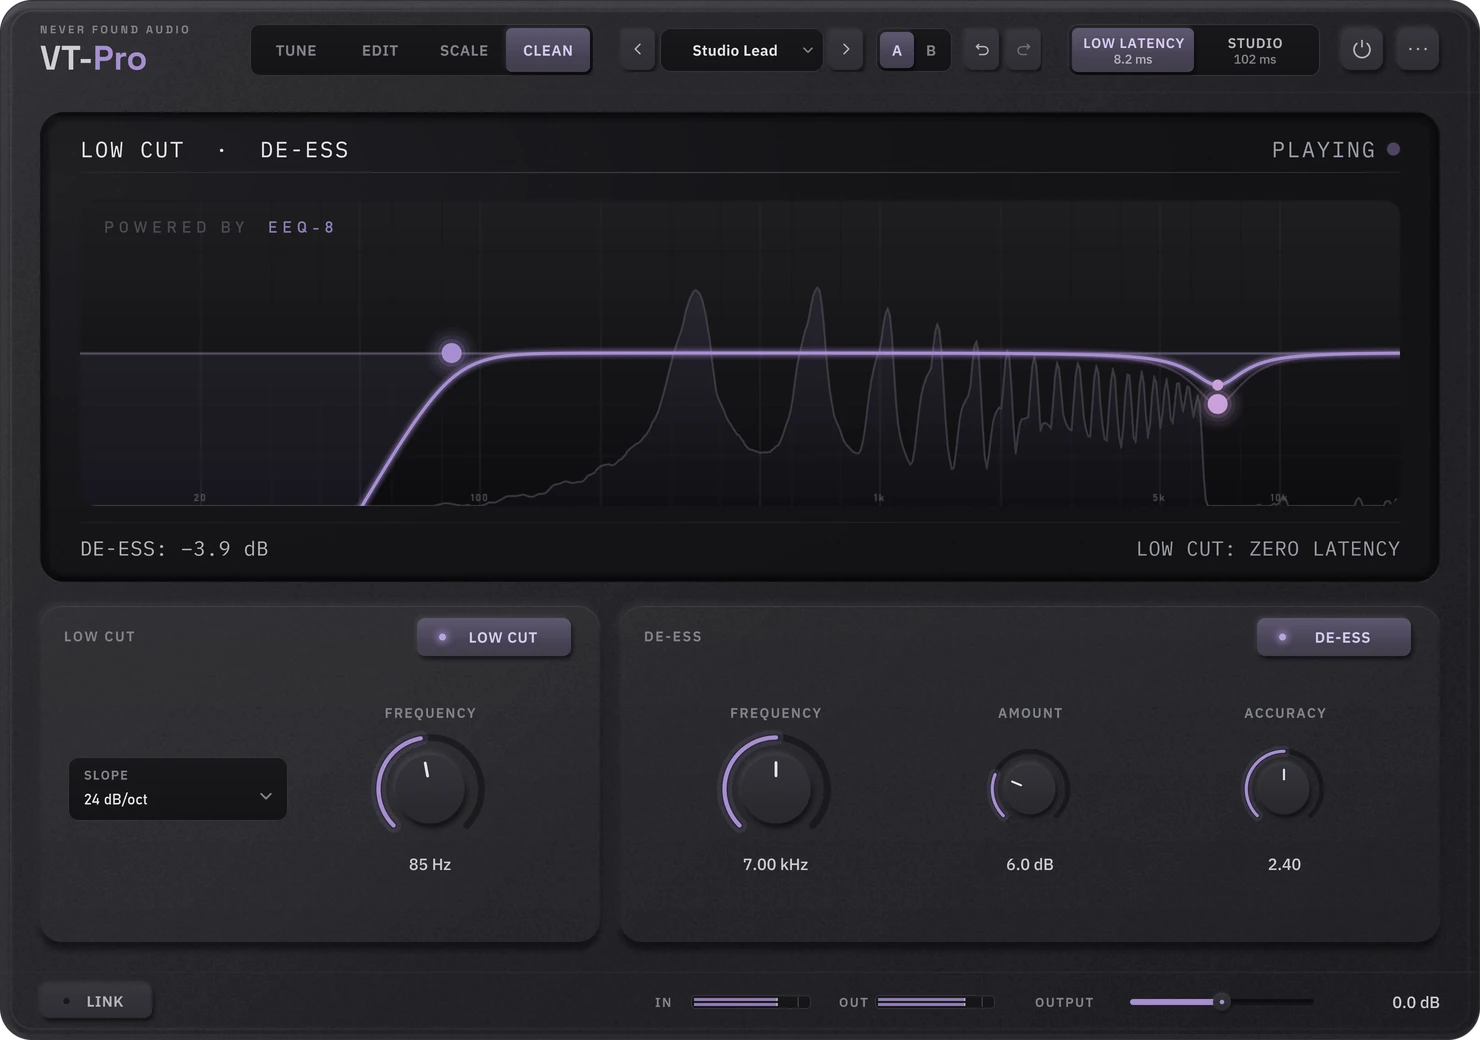1480x1040 pixels.
Task: Select the B comparison state
Action: [x=931, y=50]
